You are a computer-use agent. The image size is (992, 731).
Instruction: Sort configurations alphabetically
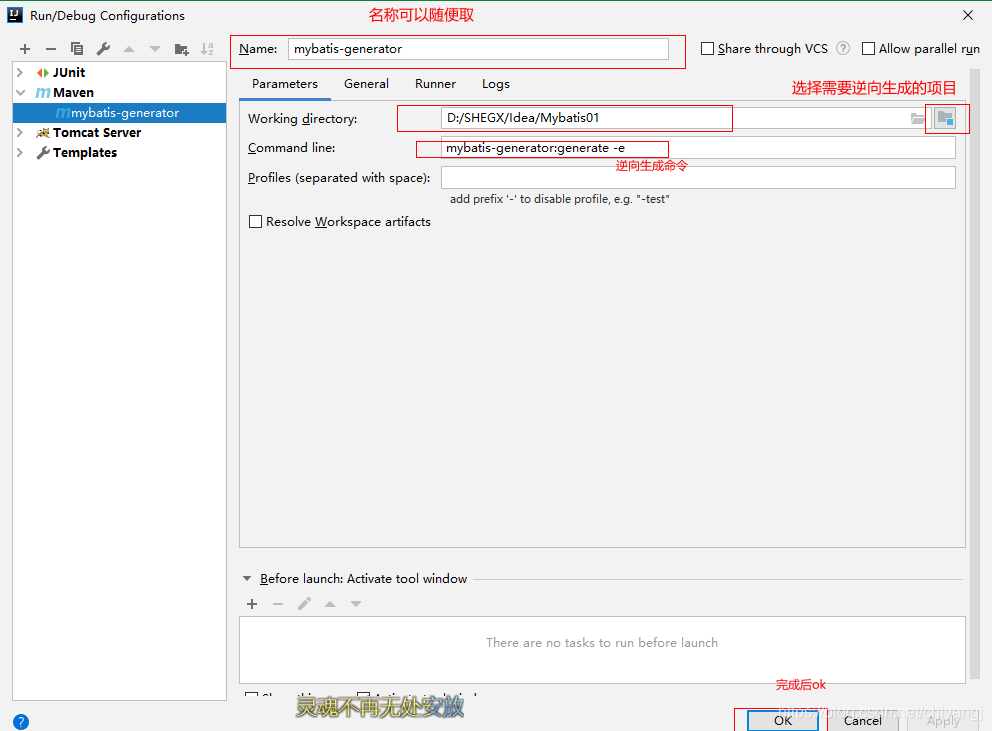pos(207,49)
